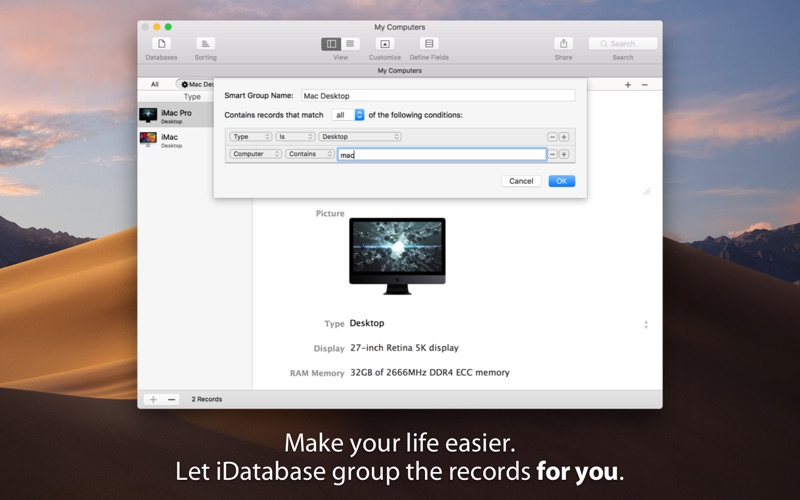Open the Sorting toolbar icon
The width and height of the screenshot is (800, 500).
(205, 44)
